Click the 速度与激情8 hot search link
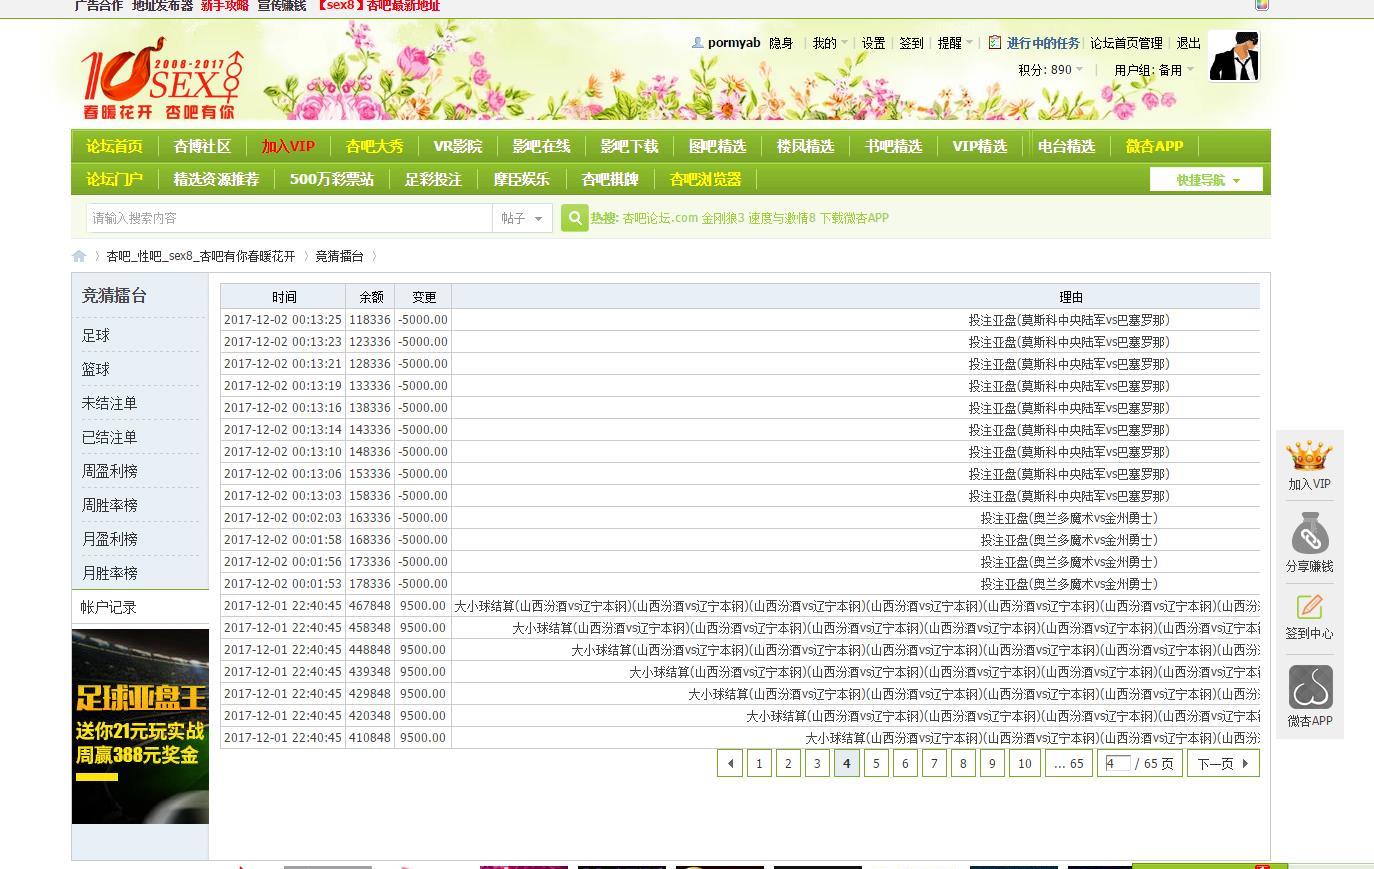The width and height of the screenshot is (1374, 869). (782, 218)
